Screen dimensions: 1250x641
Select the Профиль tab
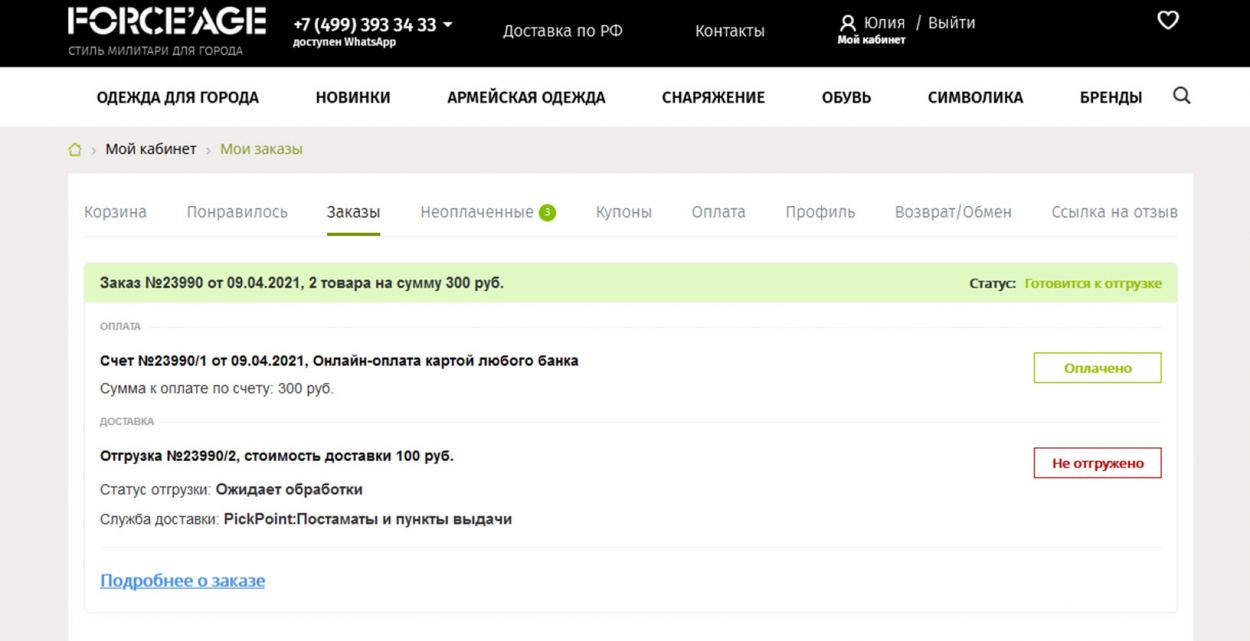820,212
